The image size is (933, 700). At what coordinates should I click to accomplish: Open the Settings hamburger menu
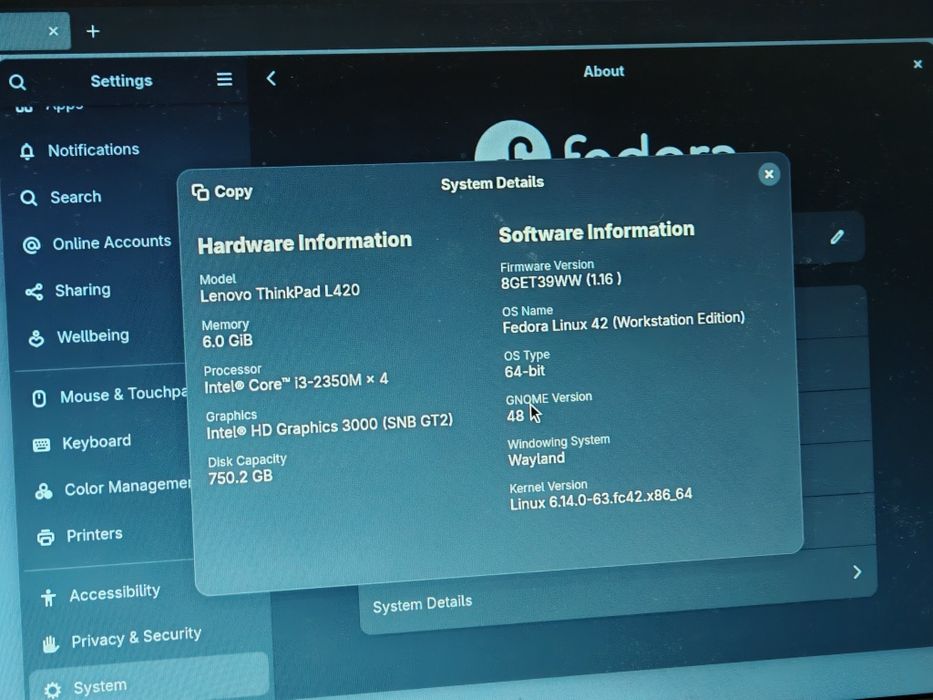224,79
